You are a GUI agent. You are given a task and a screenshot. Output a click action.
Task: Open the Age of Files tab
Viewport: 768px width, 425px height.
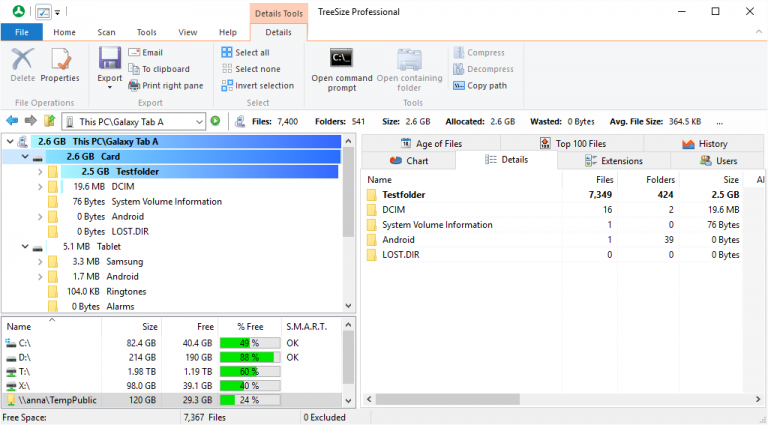[431, 143]
